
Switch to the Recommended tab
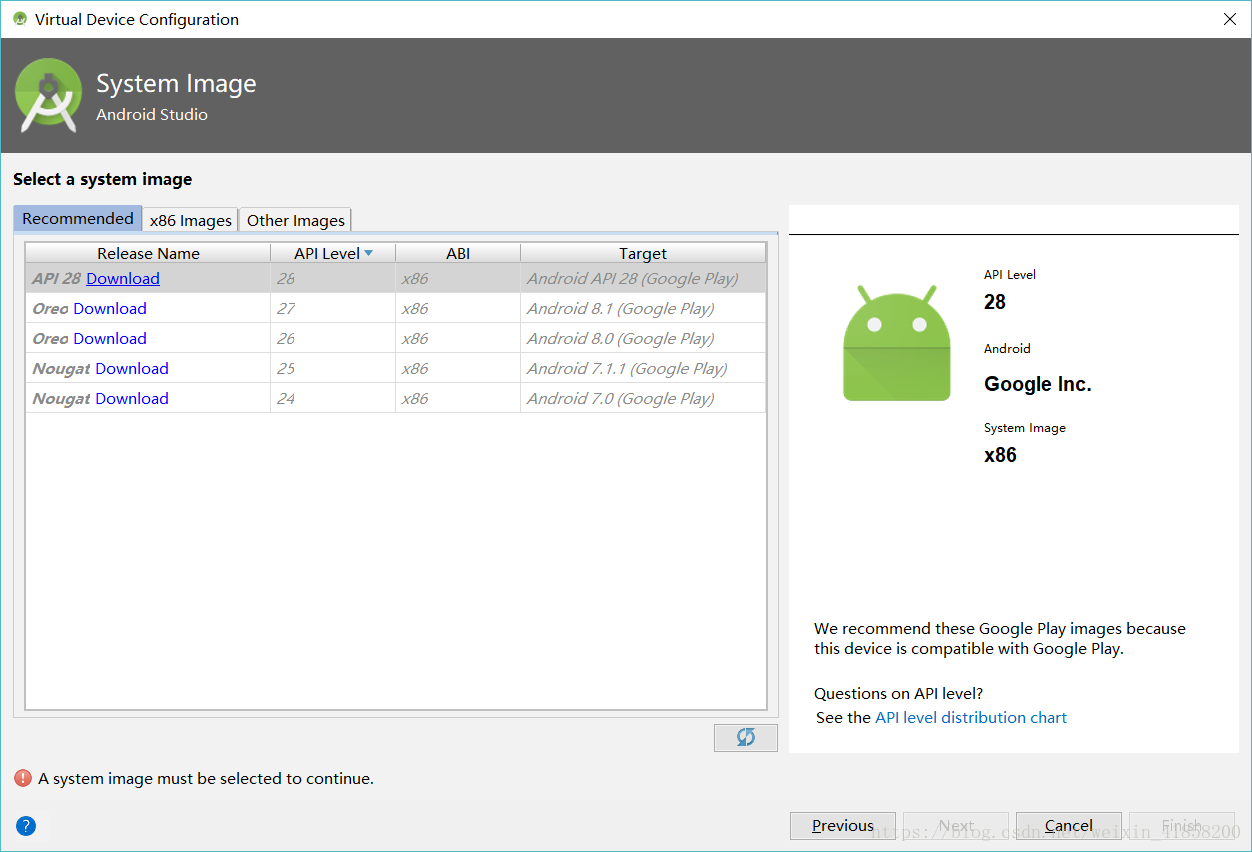pos(78,218)
